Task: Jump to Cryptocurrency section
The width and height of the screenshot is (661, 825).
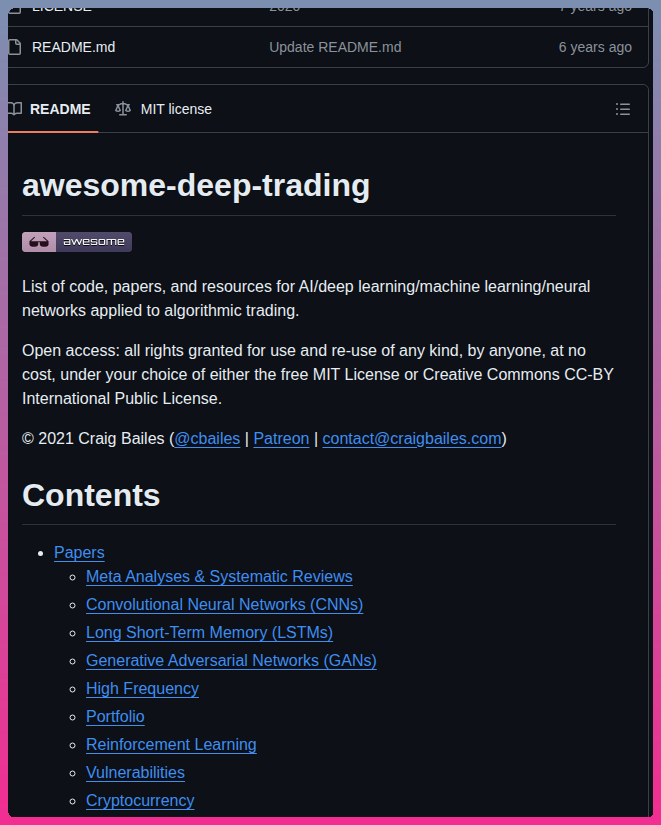Action: pos(141,801)
